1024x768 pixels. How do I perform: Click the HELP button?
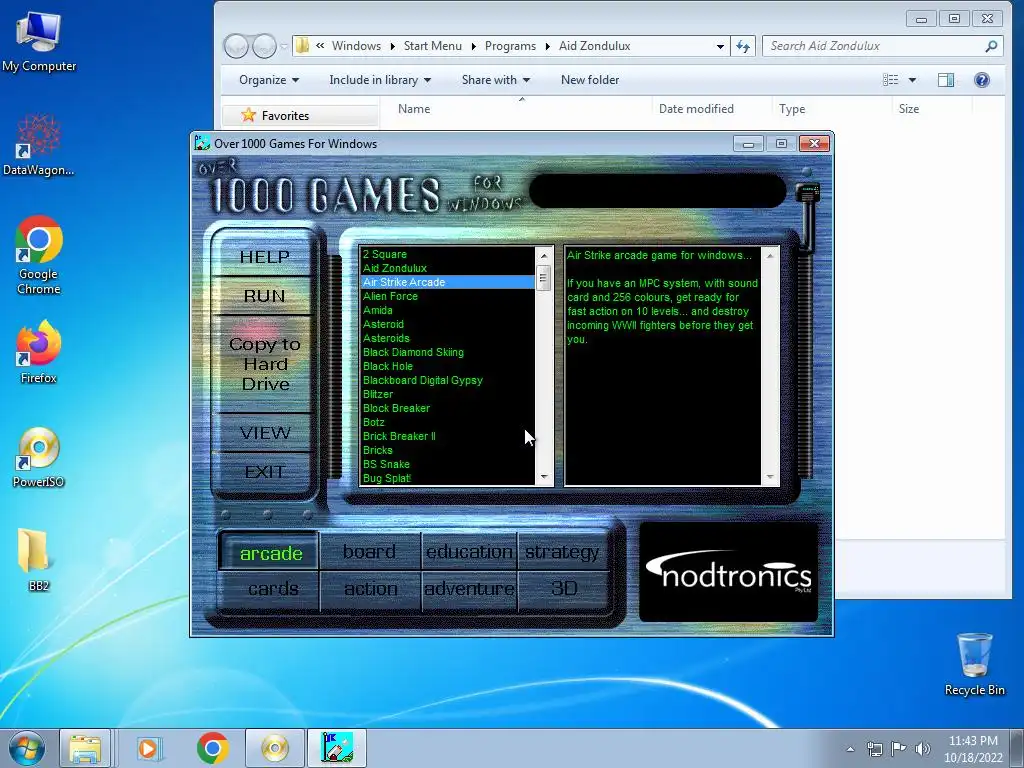point(264,257)
